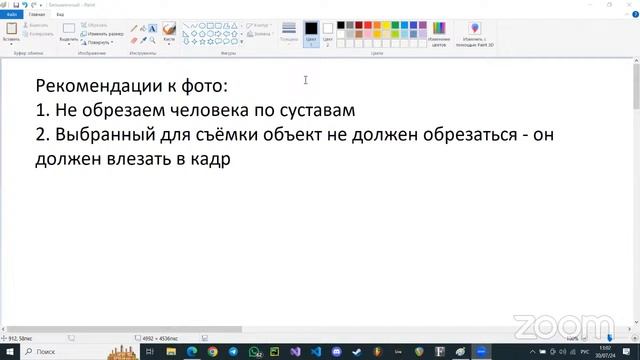Click the vertical scrollbar thumb
This screenshot has height=360, width=640.
[x=636, y=87]
